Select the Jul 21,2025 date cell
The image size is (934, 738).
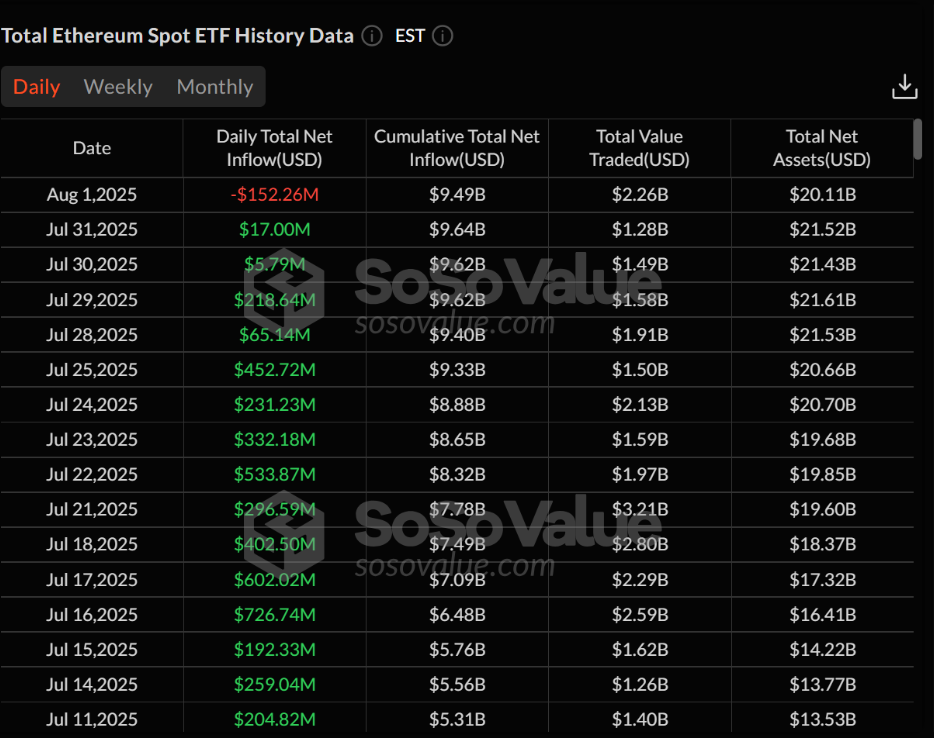point(92,509)
